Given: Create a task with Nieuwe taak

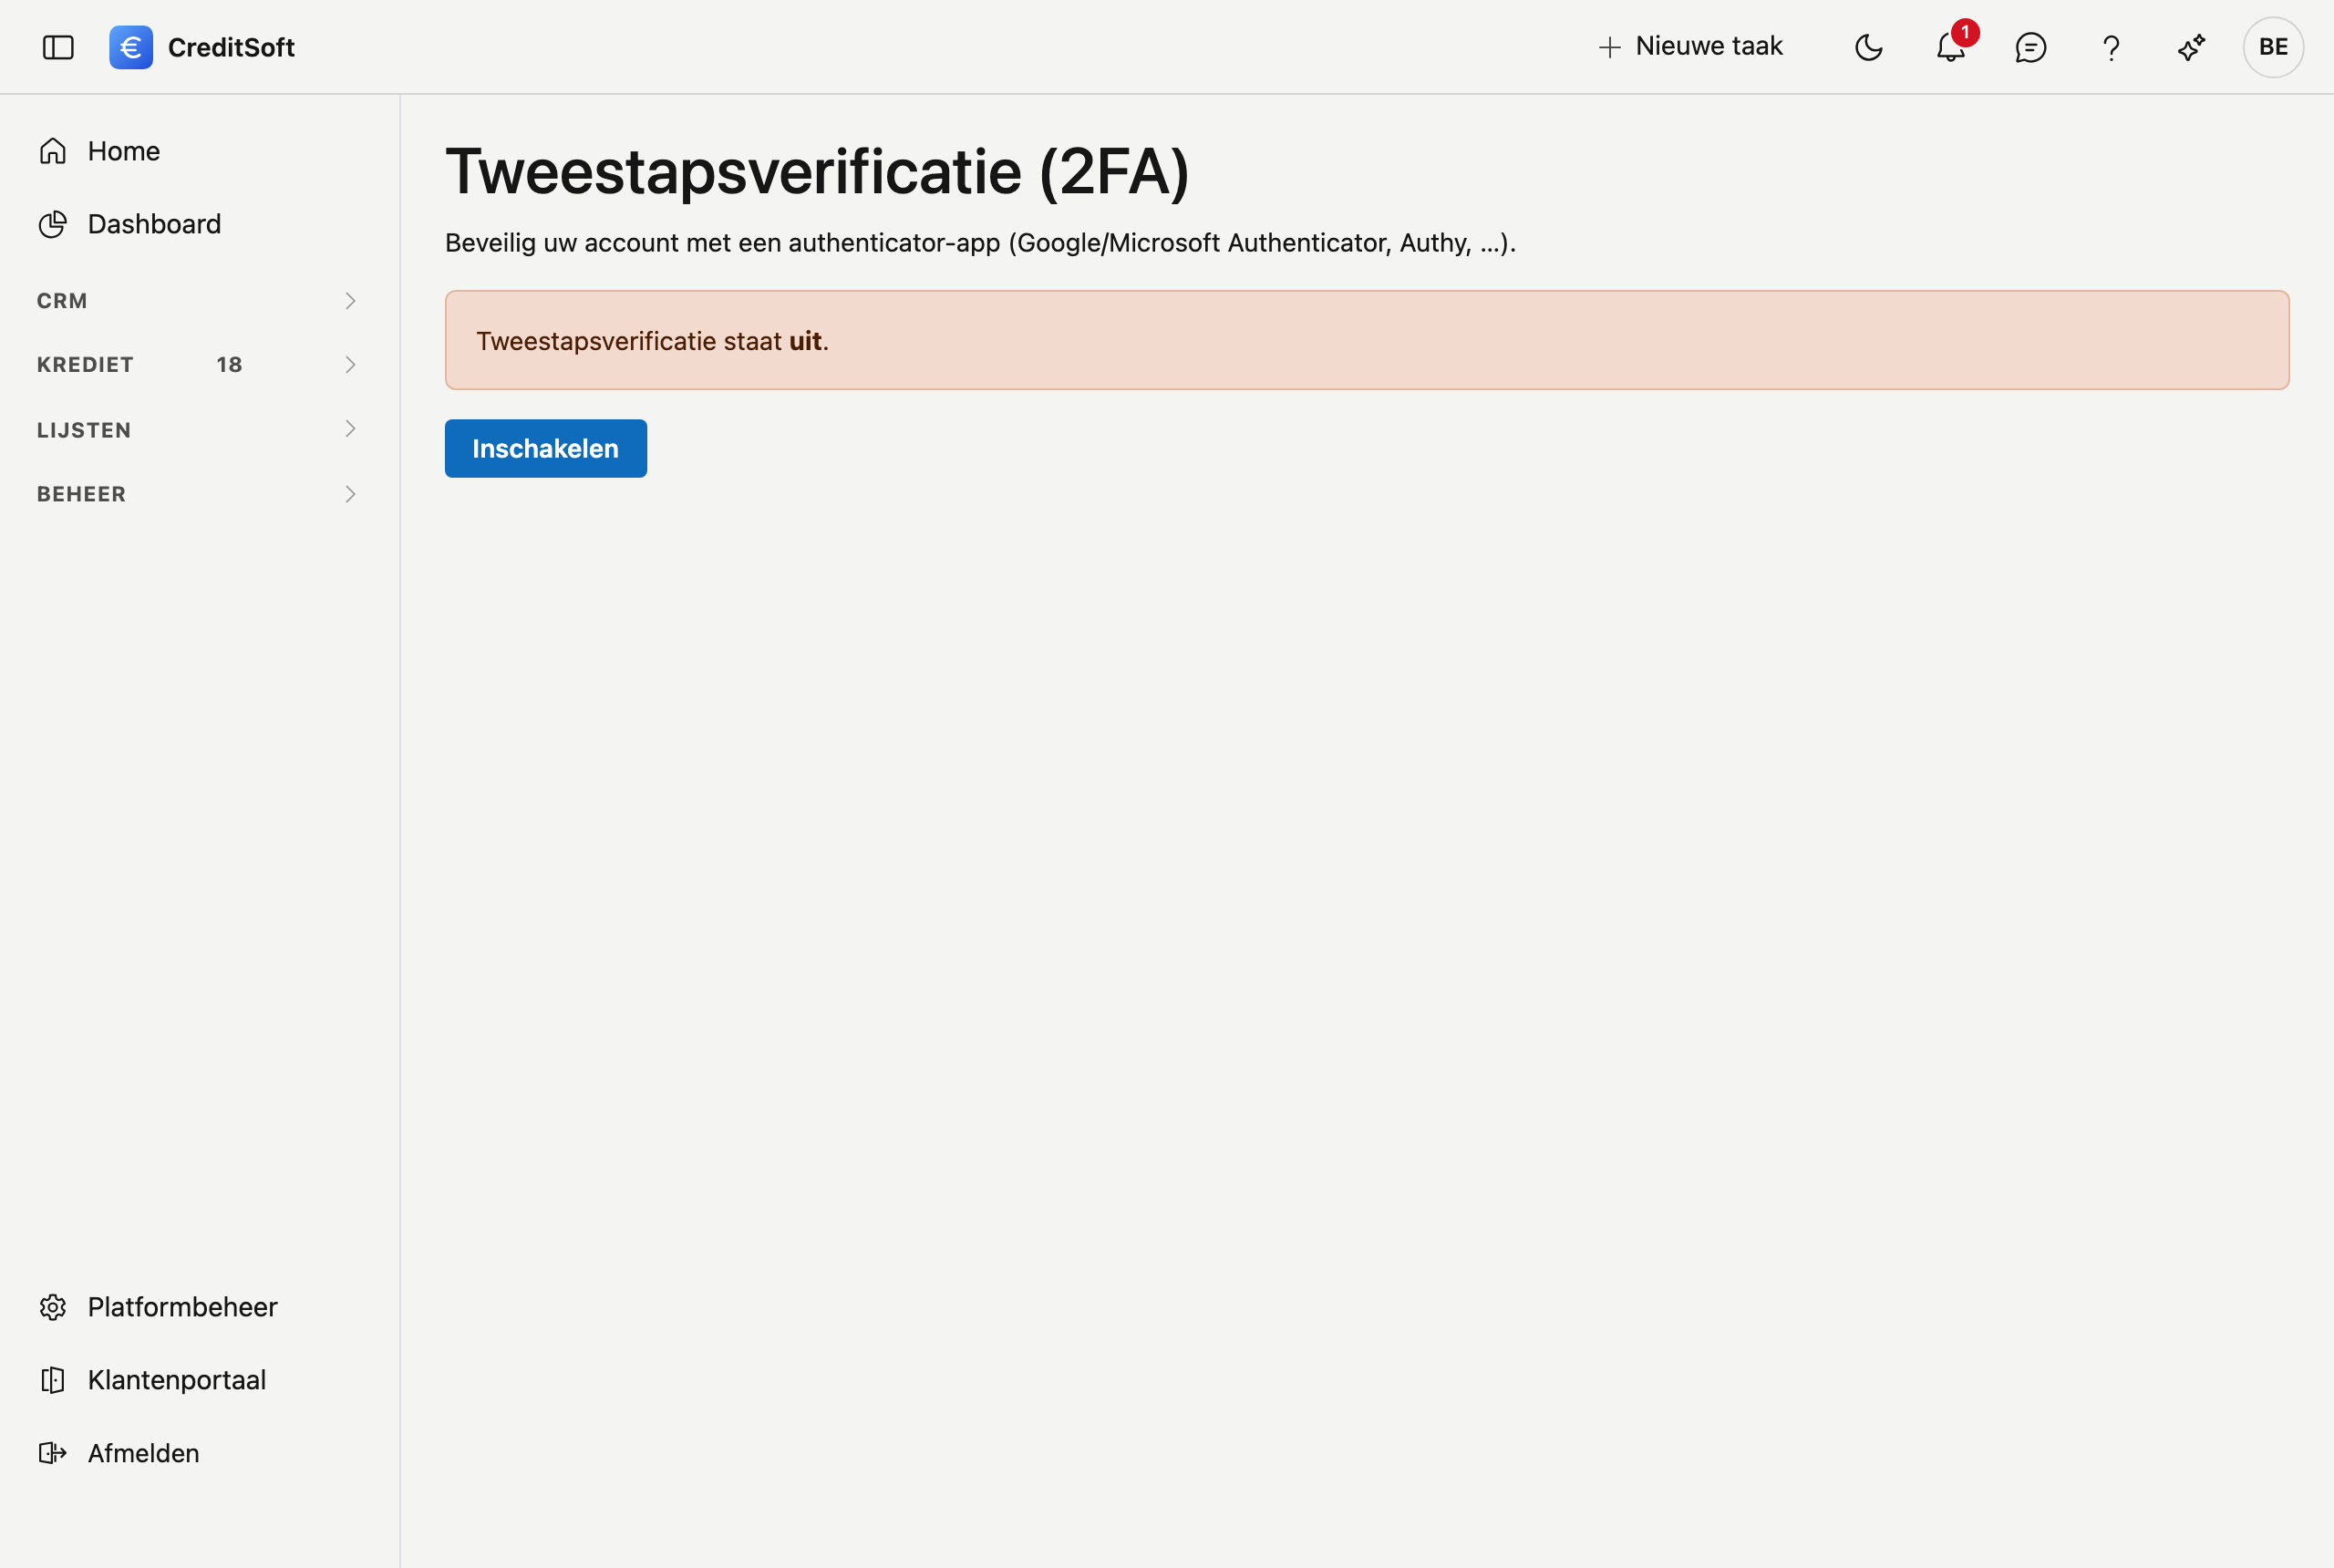Looking at the screenshot, I should [x=1690, y=46].
